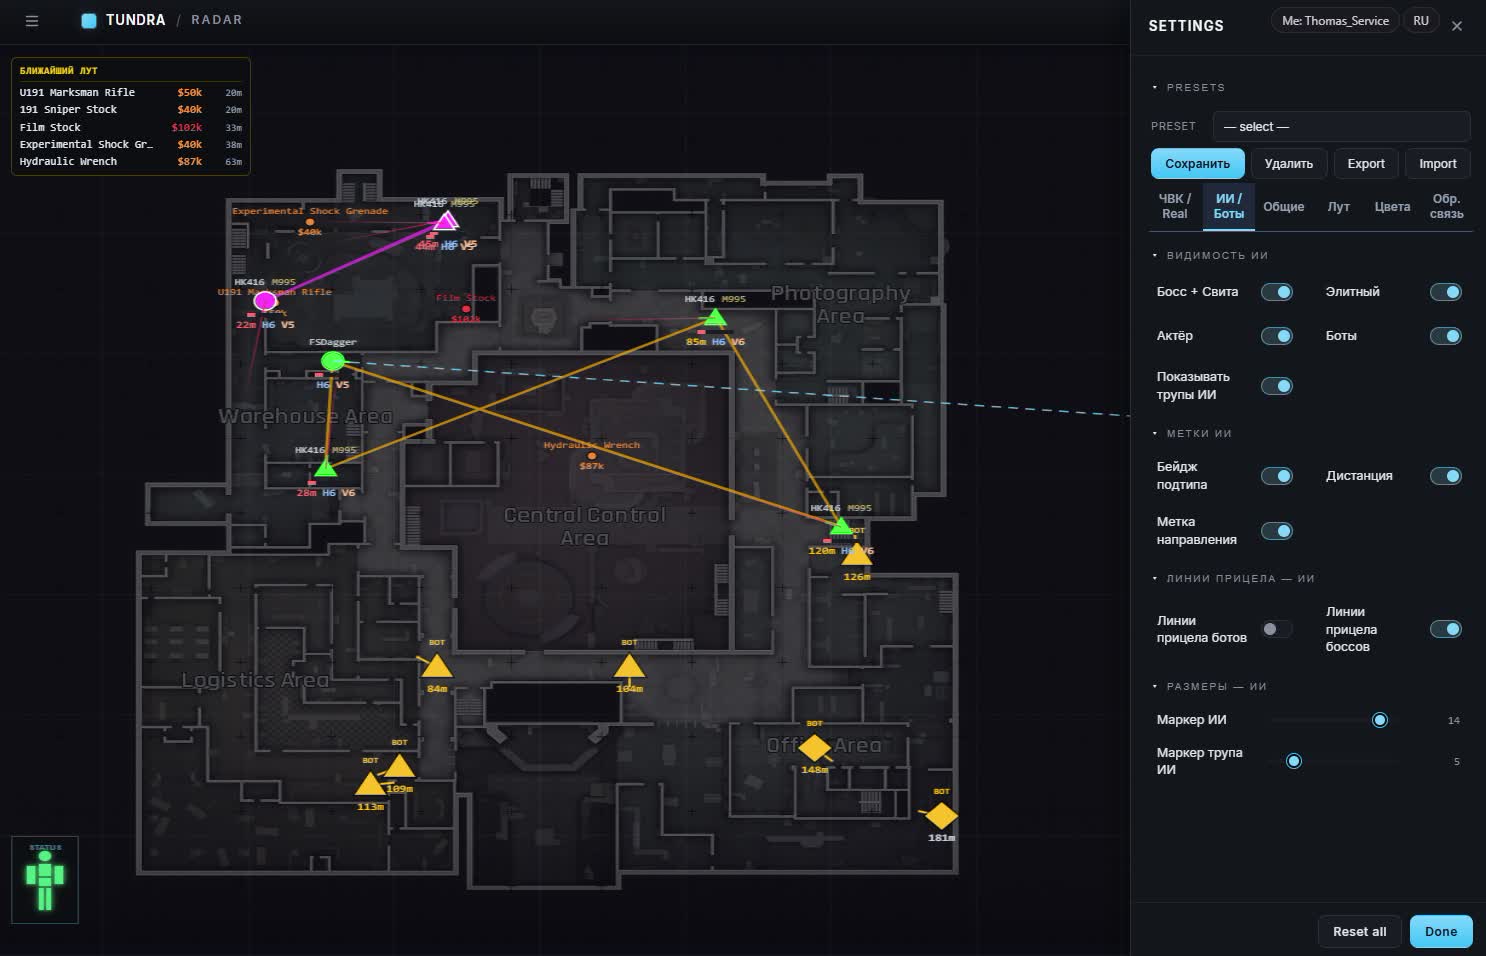
Task: Click the Сохранить preset button
Action: tap(1197, 164)
